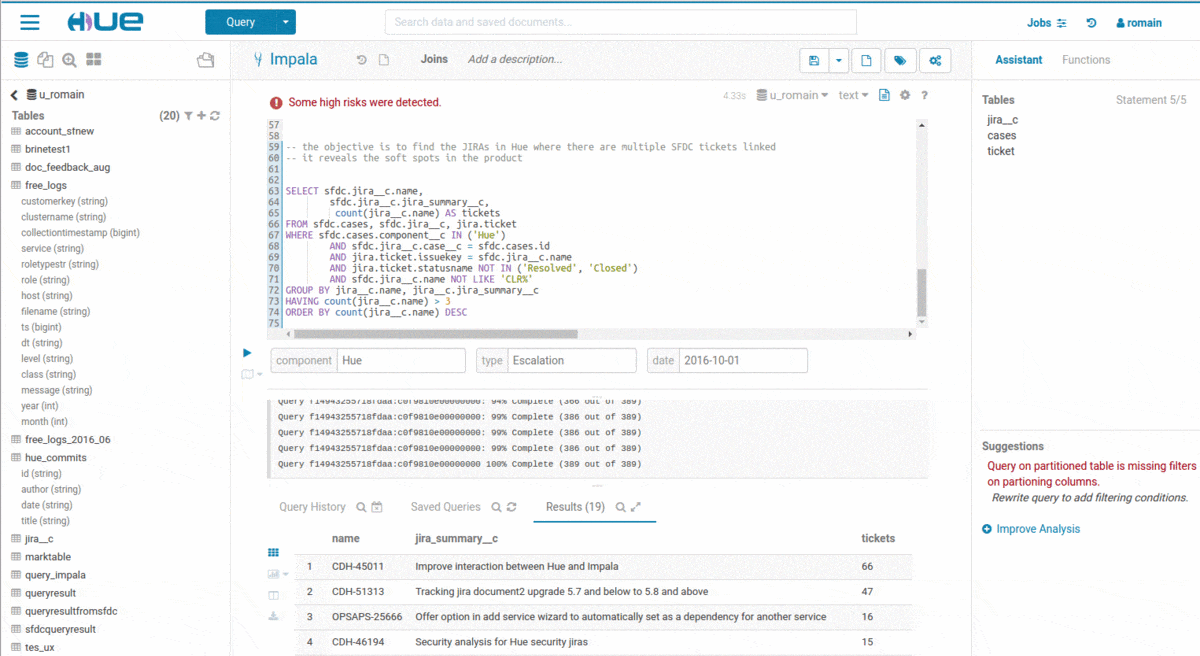Open editor settings gear icon
Screen dimensions: 1200x656
[905, 95]
